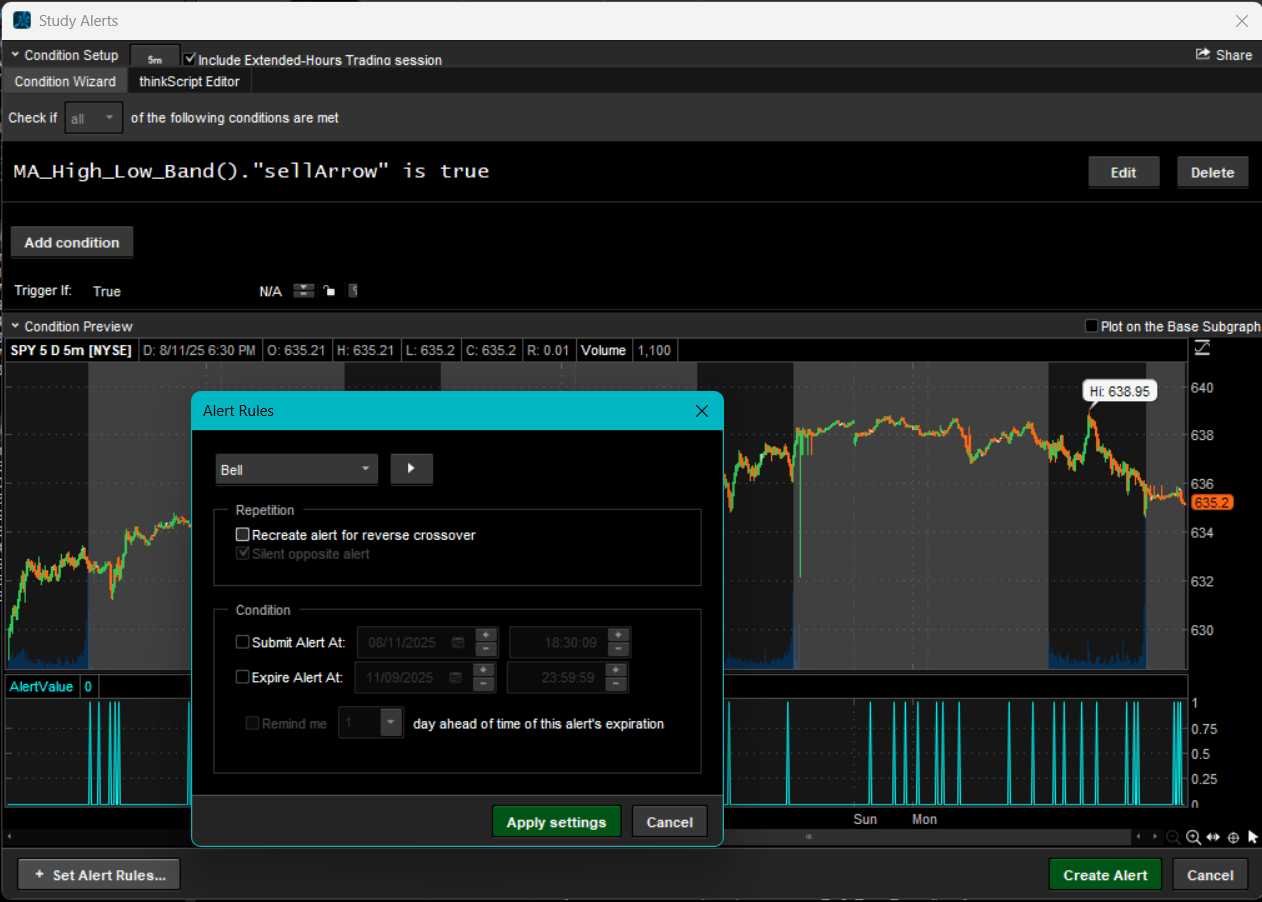Viewport: 1262px width, 902px height.
Task: Toggle the Silent opposite alert checkbox
Action: [242, 553]
